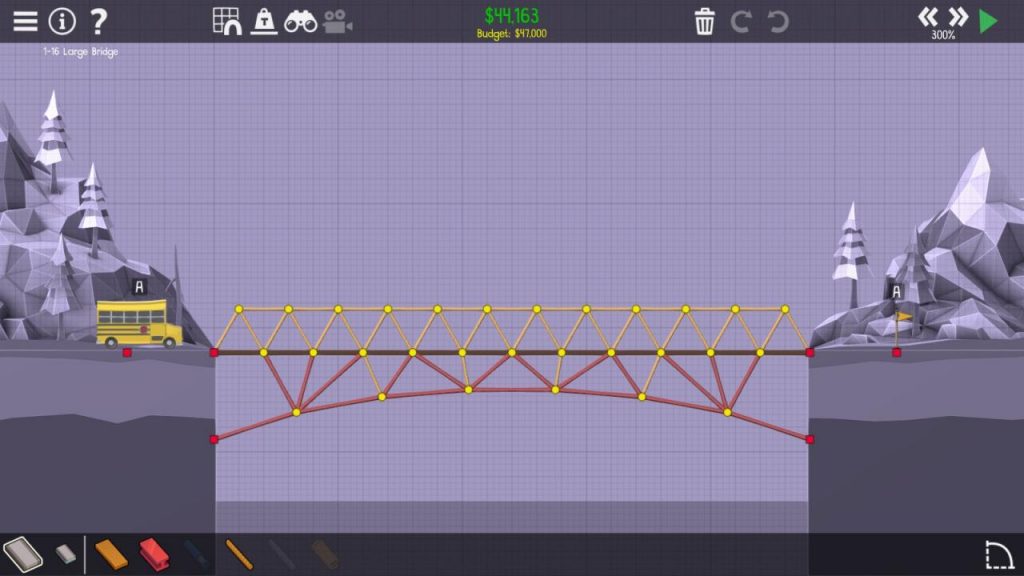Open the grid material palette icon
1024x576 pixels.
coord(226,22)
